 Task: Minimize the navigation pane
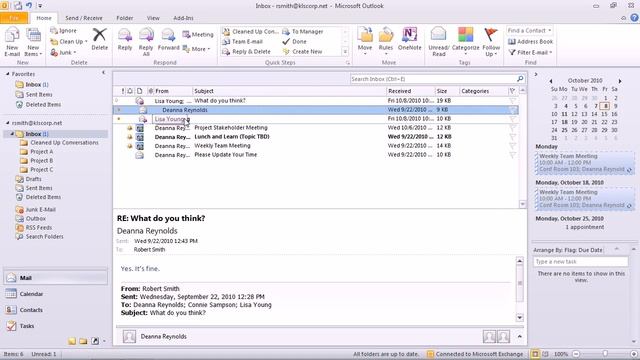click(103, 72)
